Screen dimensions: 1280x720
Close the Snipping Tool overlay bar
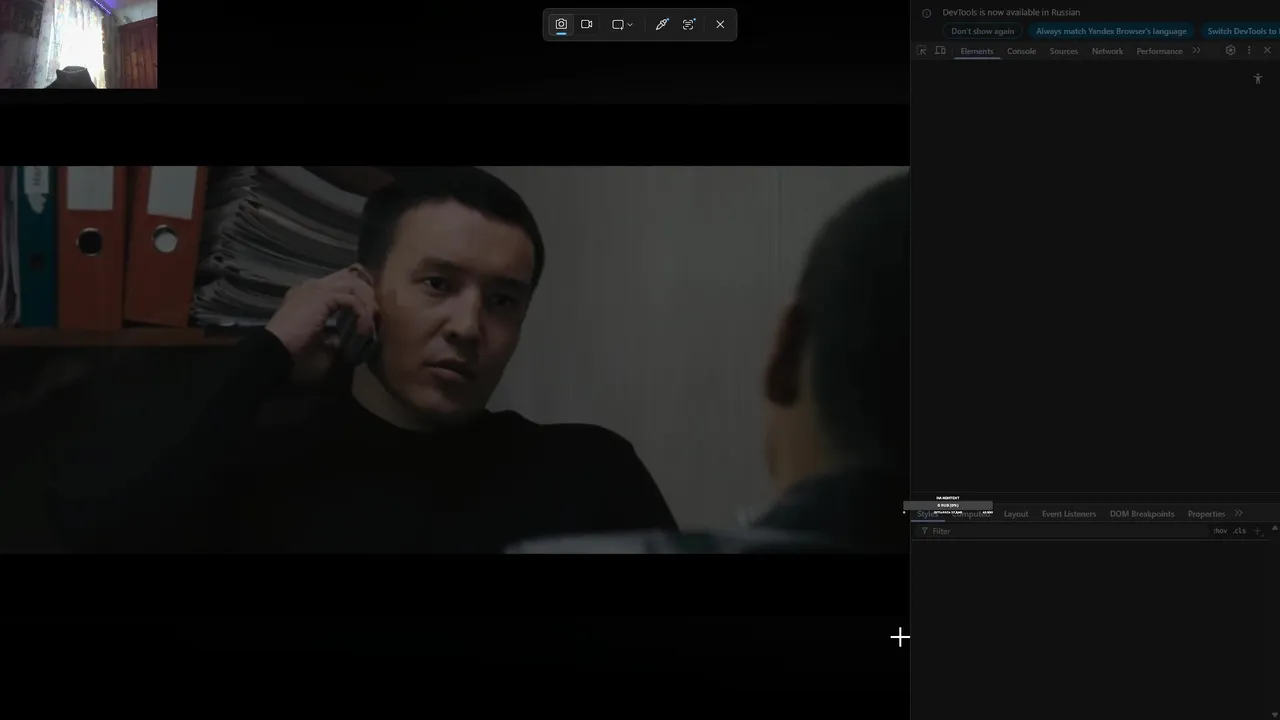[720, 24]
